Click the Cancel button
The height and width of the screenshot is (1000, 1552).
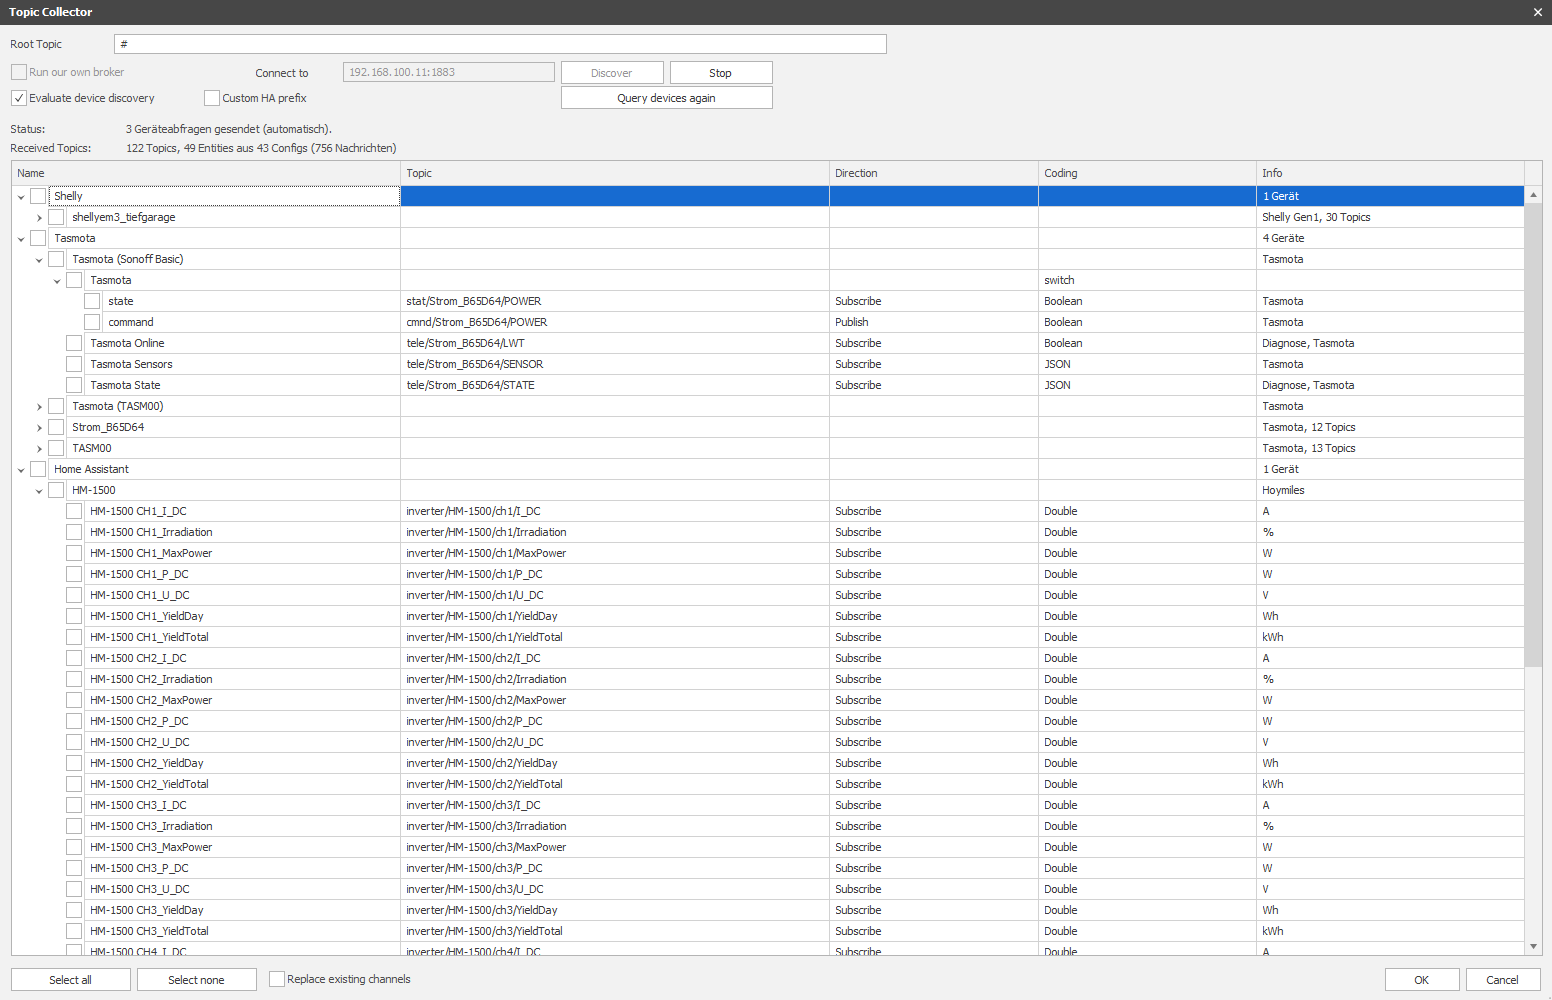[x=1502, y=980]
